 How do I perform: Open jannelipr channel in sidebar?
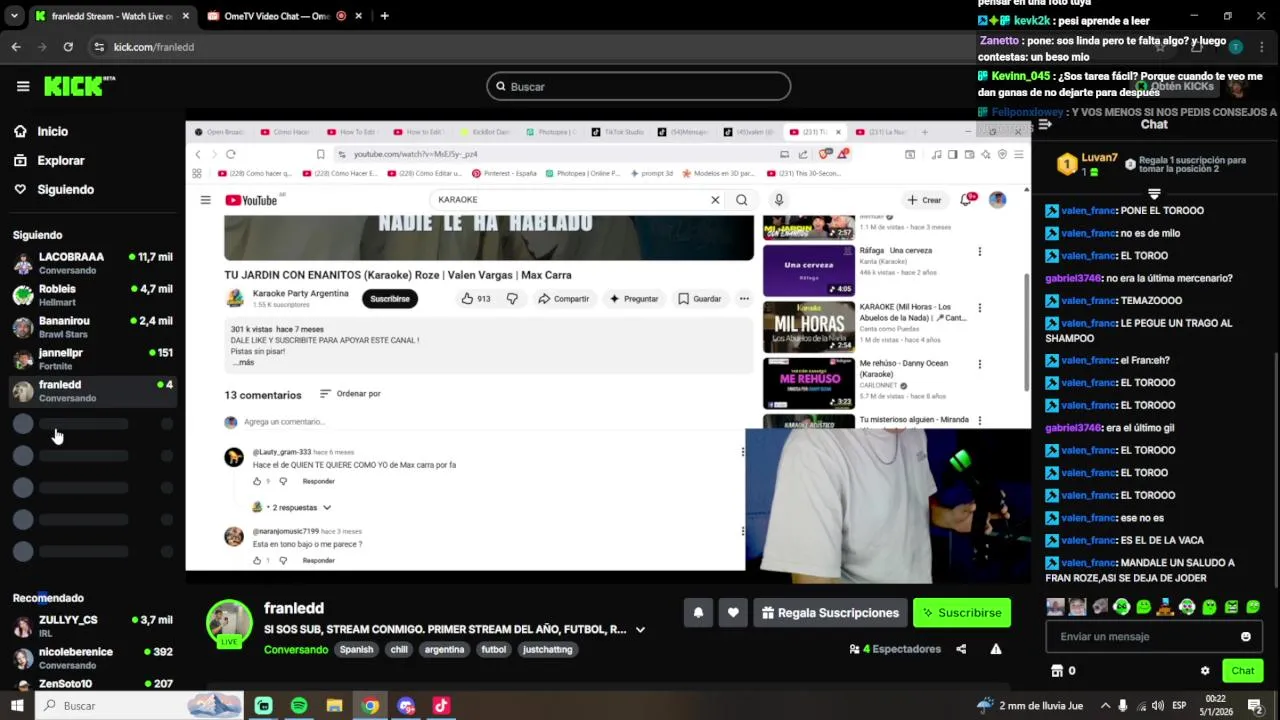92,359
